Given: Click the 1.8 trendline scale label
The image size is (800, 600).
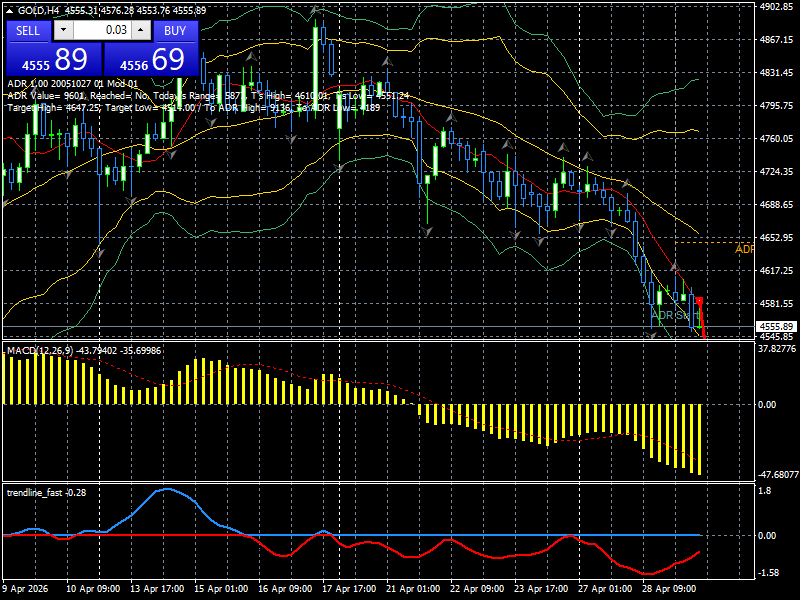Looking at the screenshot, I should (765, 491).
